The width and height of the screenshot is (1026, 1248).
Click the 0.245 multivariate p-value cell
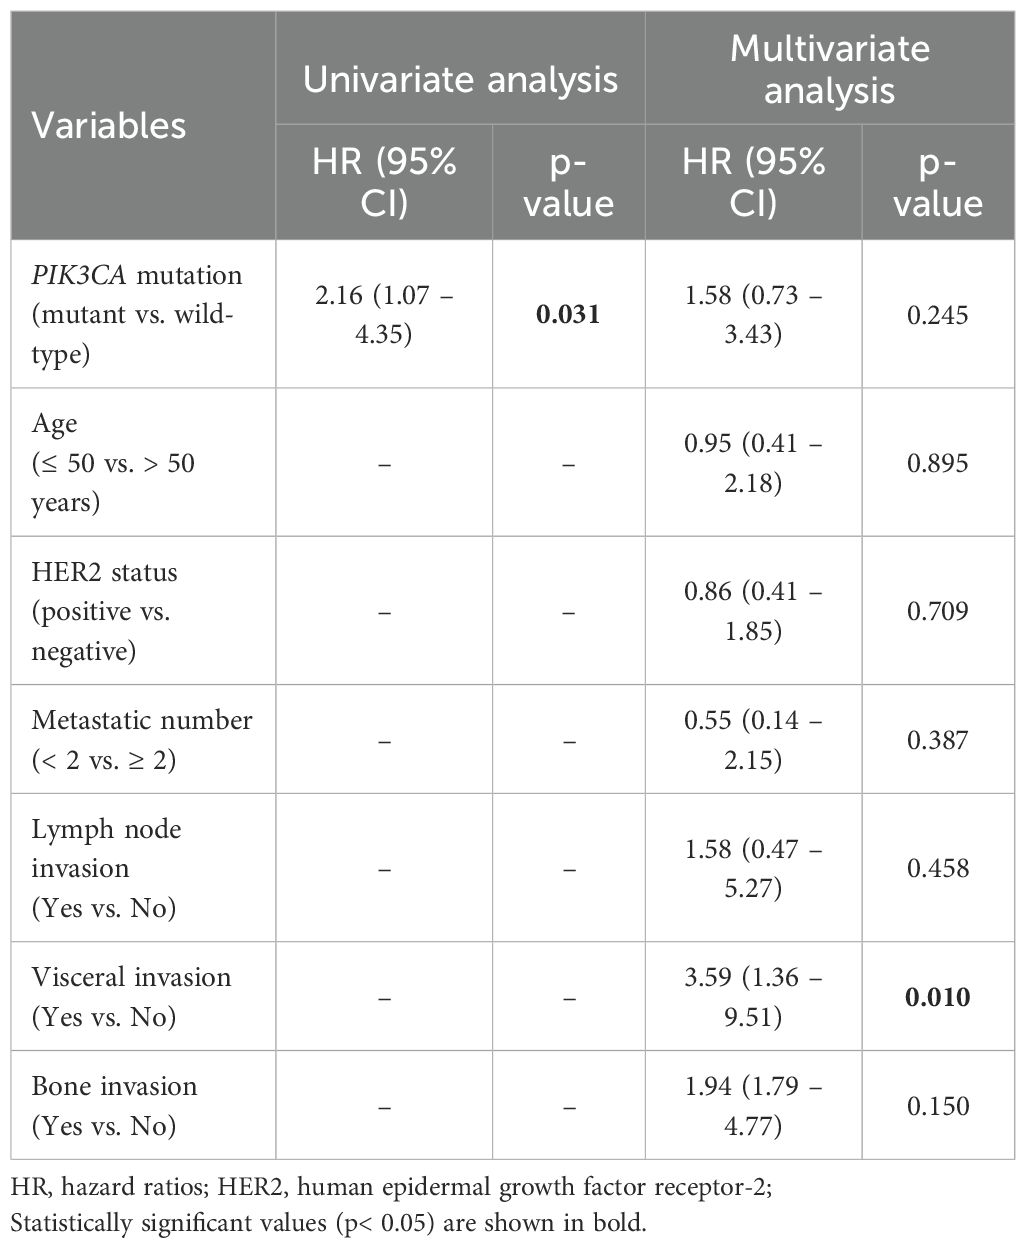coord(937,315)
